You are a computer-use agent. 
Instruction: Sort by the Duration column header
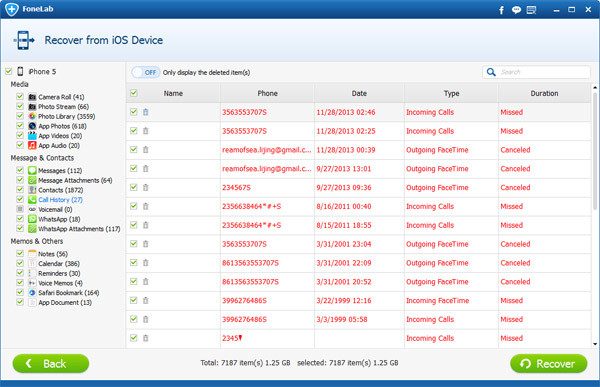pos(544,93)
